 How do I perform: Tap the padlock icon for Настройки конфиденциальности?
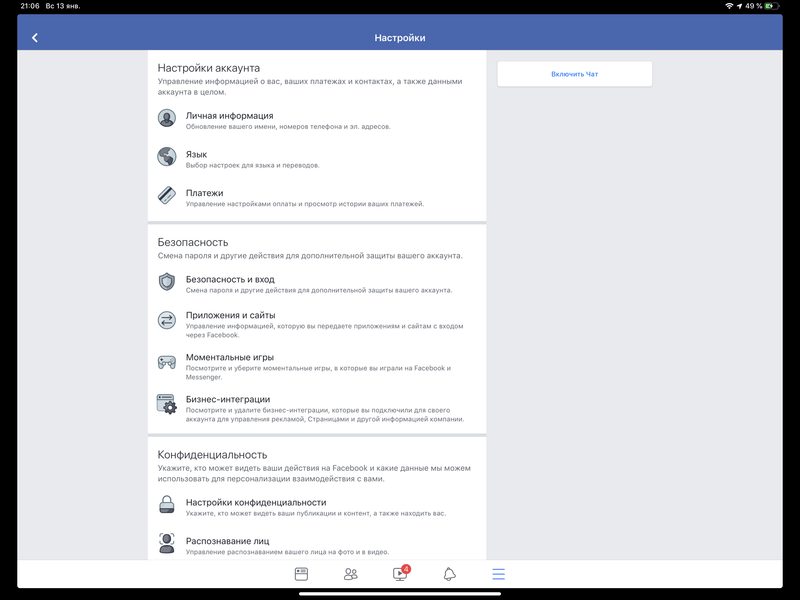[x=167, y=505]
